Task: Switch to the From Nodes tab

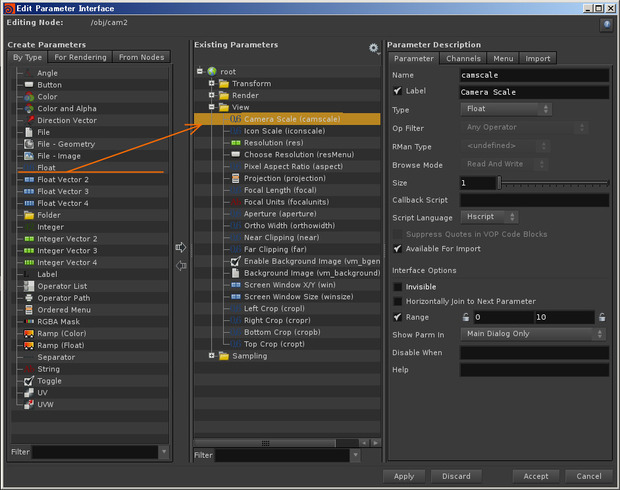Action: [142, 57]
